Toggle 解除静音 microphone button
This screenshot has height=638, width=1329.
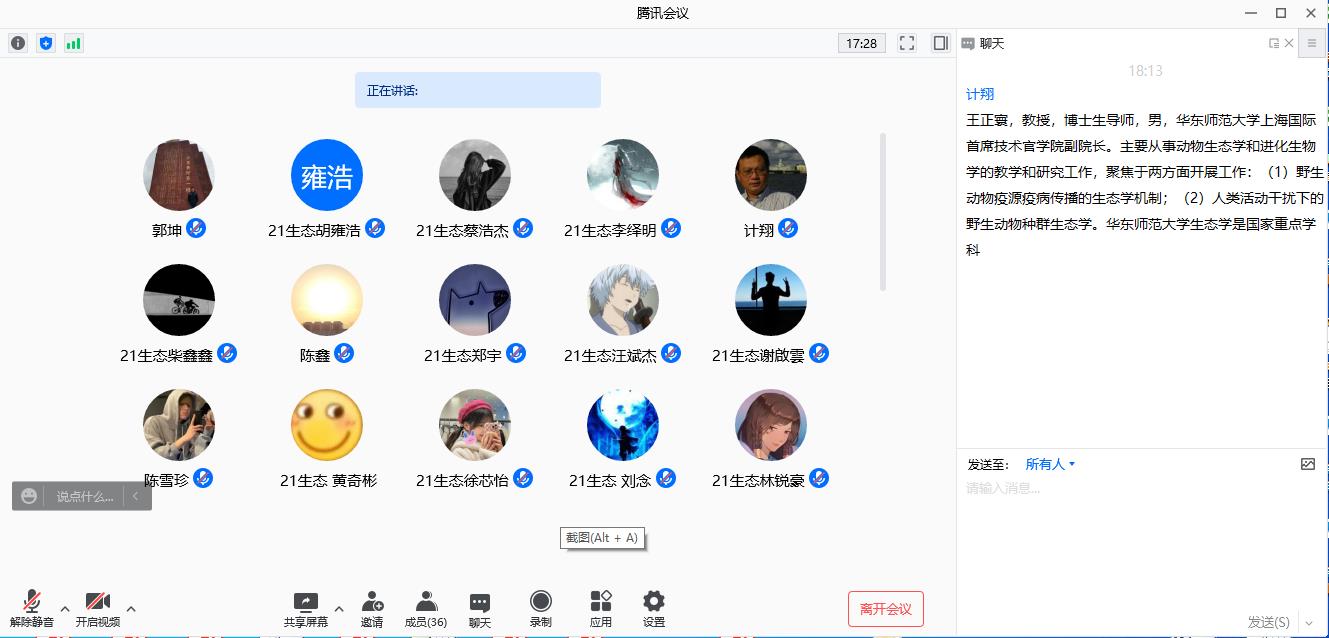click(32, 607)
